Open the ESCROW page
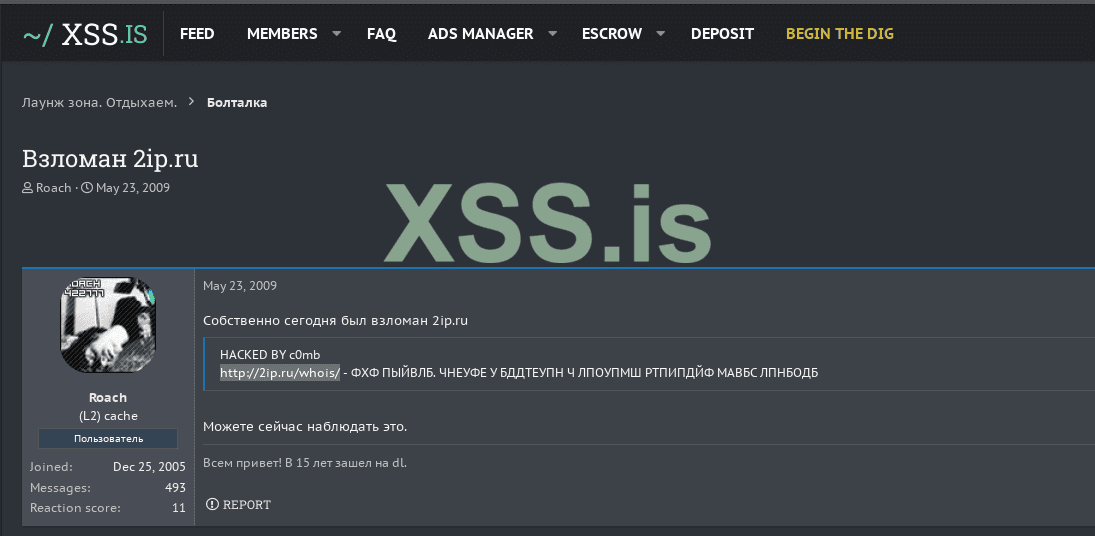This screenshot has height=536, width=1095. (612, 34)
